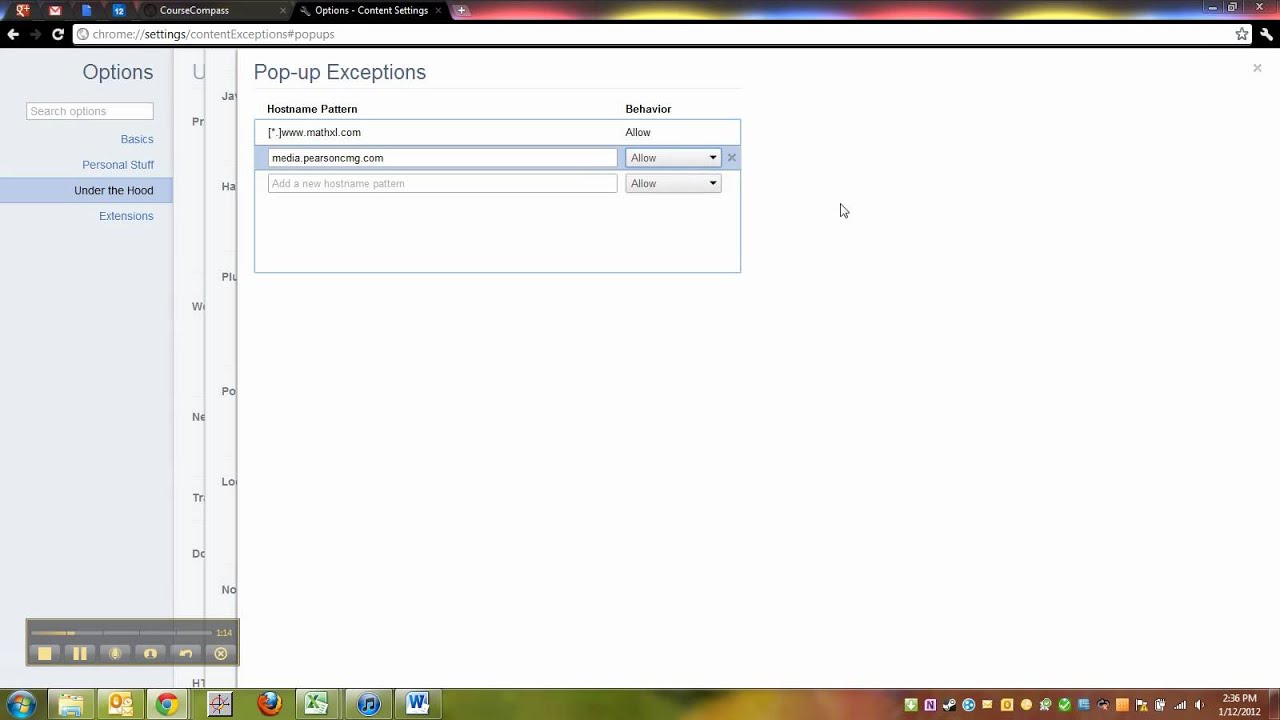
Task: Pause the screen recording
Action: pos(80,653)
